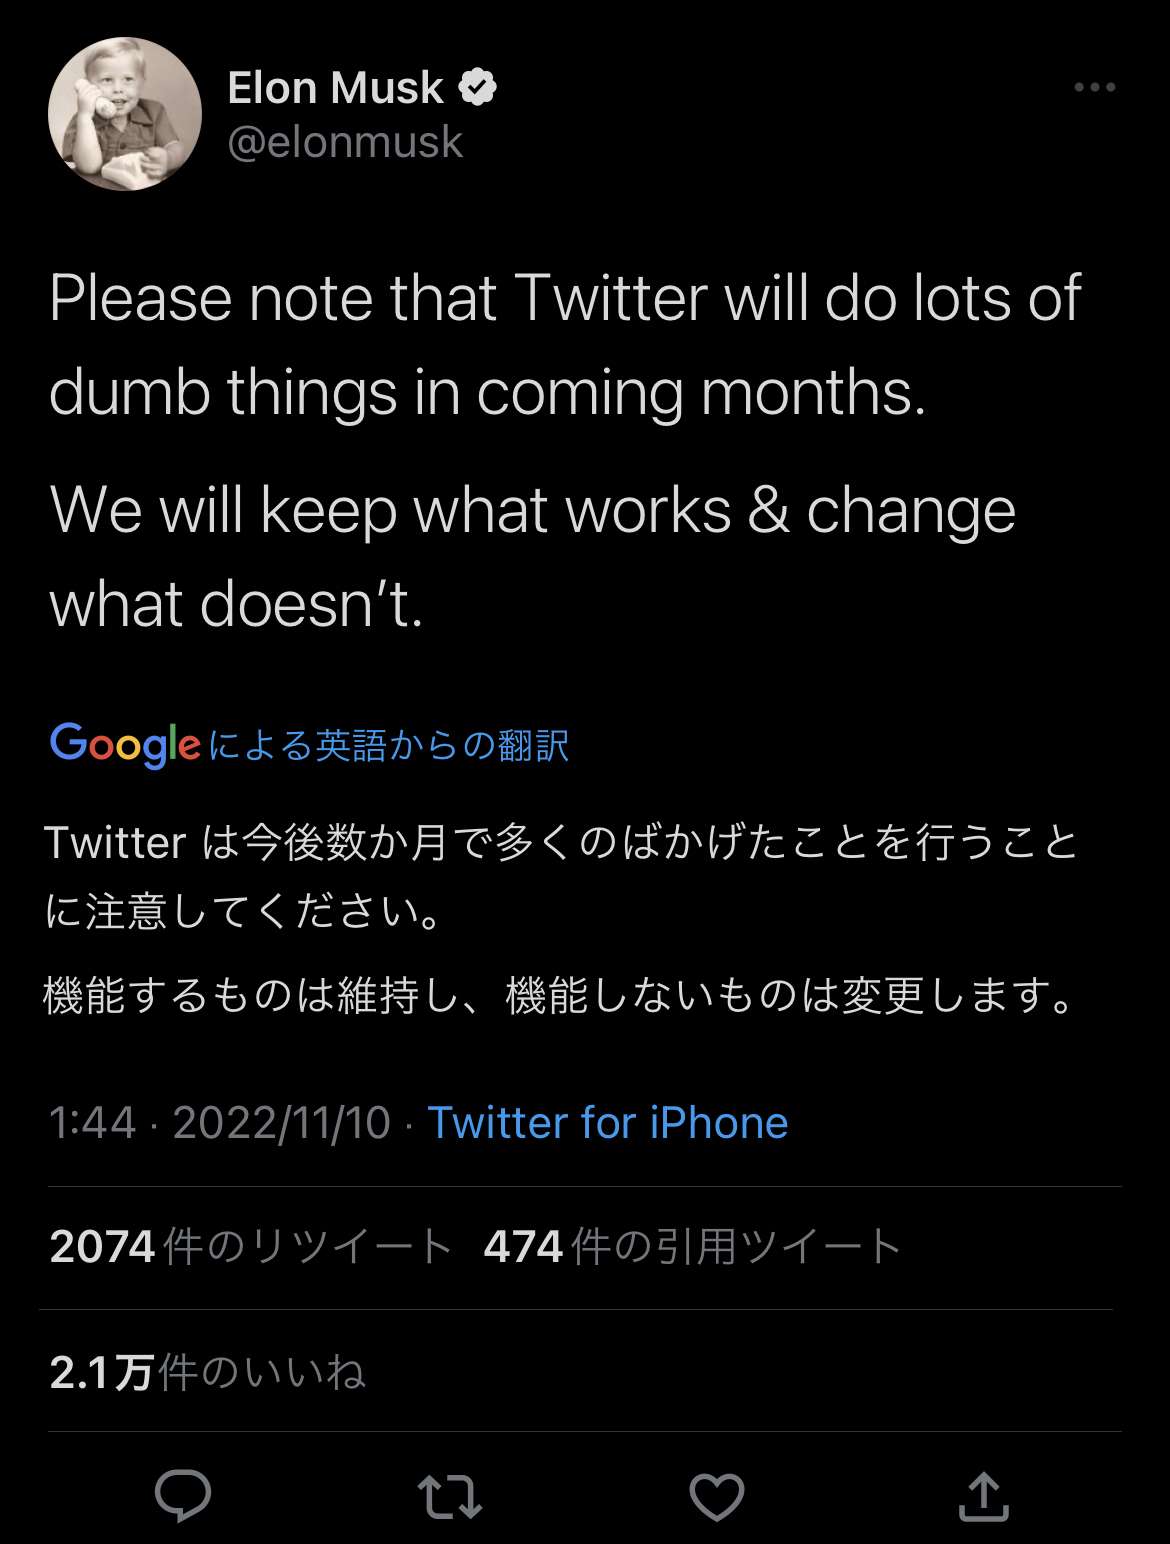The image size is (1170, 1544).
Task: Open the three-dot more options menu
Action: point(1094,88)
